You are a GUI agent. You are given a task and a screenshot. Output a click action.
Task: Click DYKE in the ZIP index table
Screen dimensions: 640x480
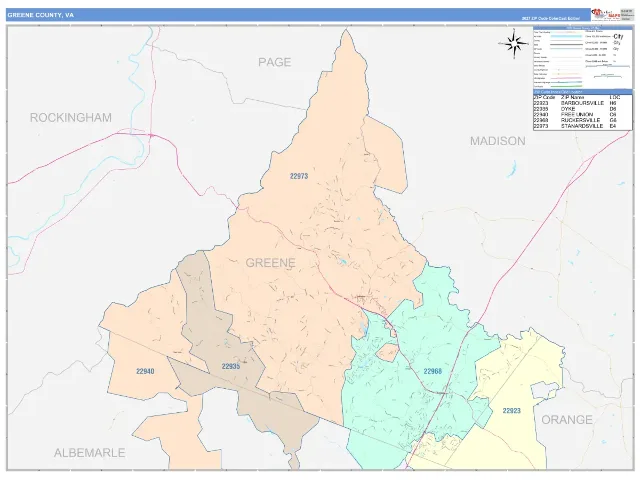click(568, 109)
